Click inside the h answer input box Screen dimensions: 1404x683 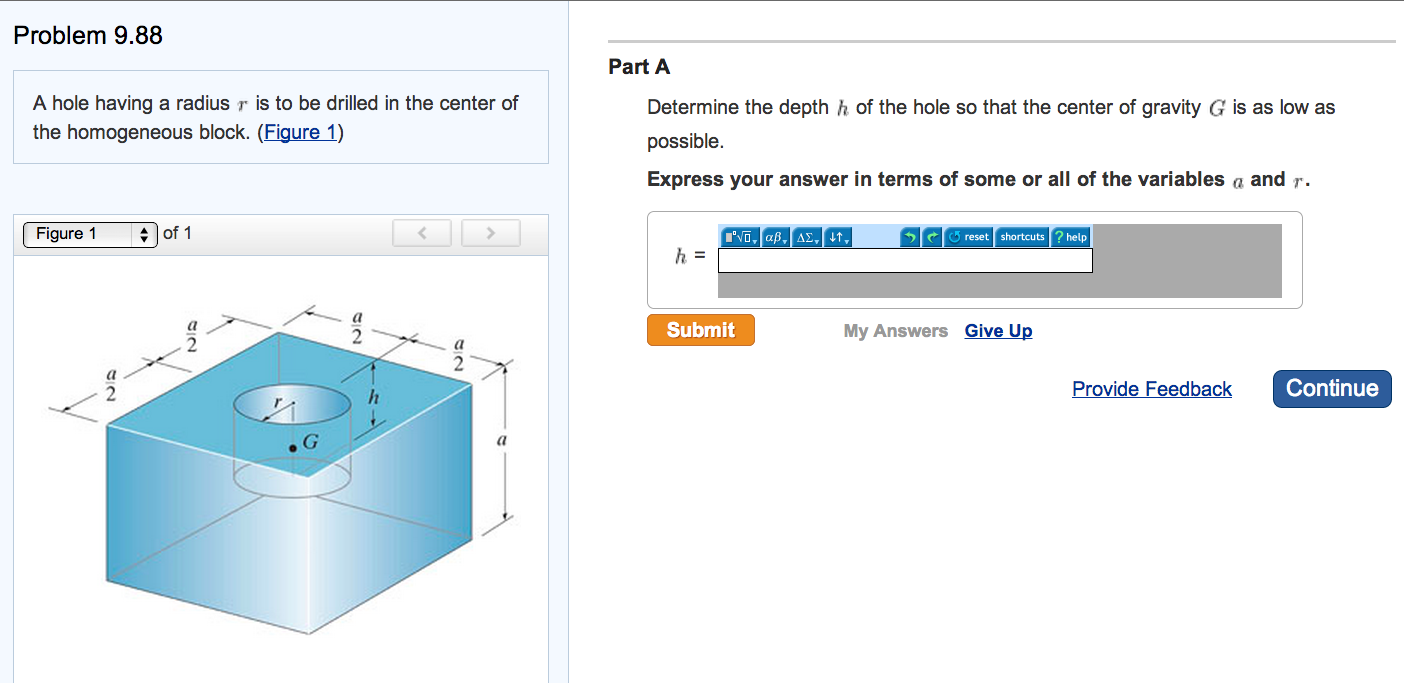coord(900,260)
